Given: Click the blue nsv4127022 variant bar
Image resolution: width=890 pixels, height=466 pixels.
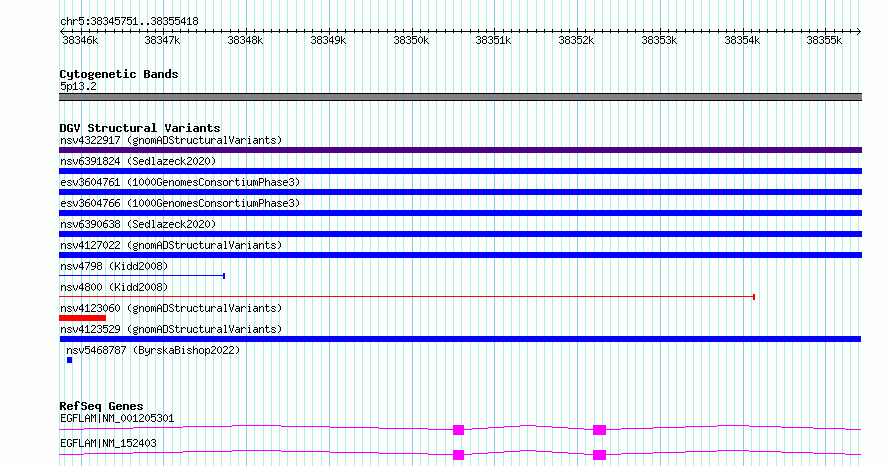Looking at the screenshot, I should tap(460, 255).
